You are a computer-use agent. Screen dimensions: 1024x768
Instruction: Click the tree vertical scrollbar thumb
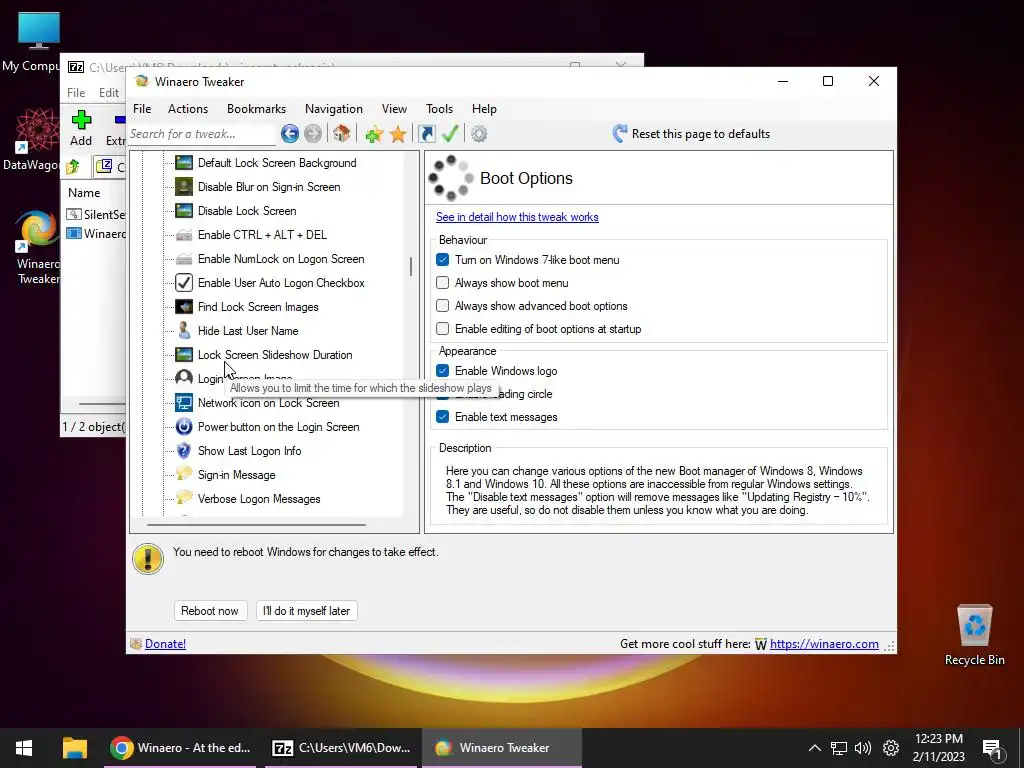(411, 266)
